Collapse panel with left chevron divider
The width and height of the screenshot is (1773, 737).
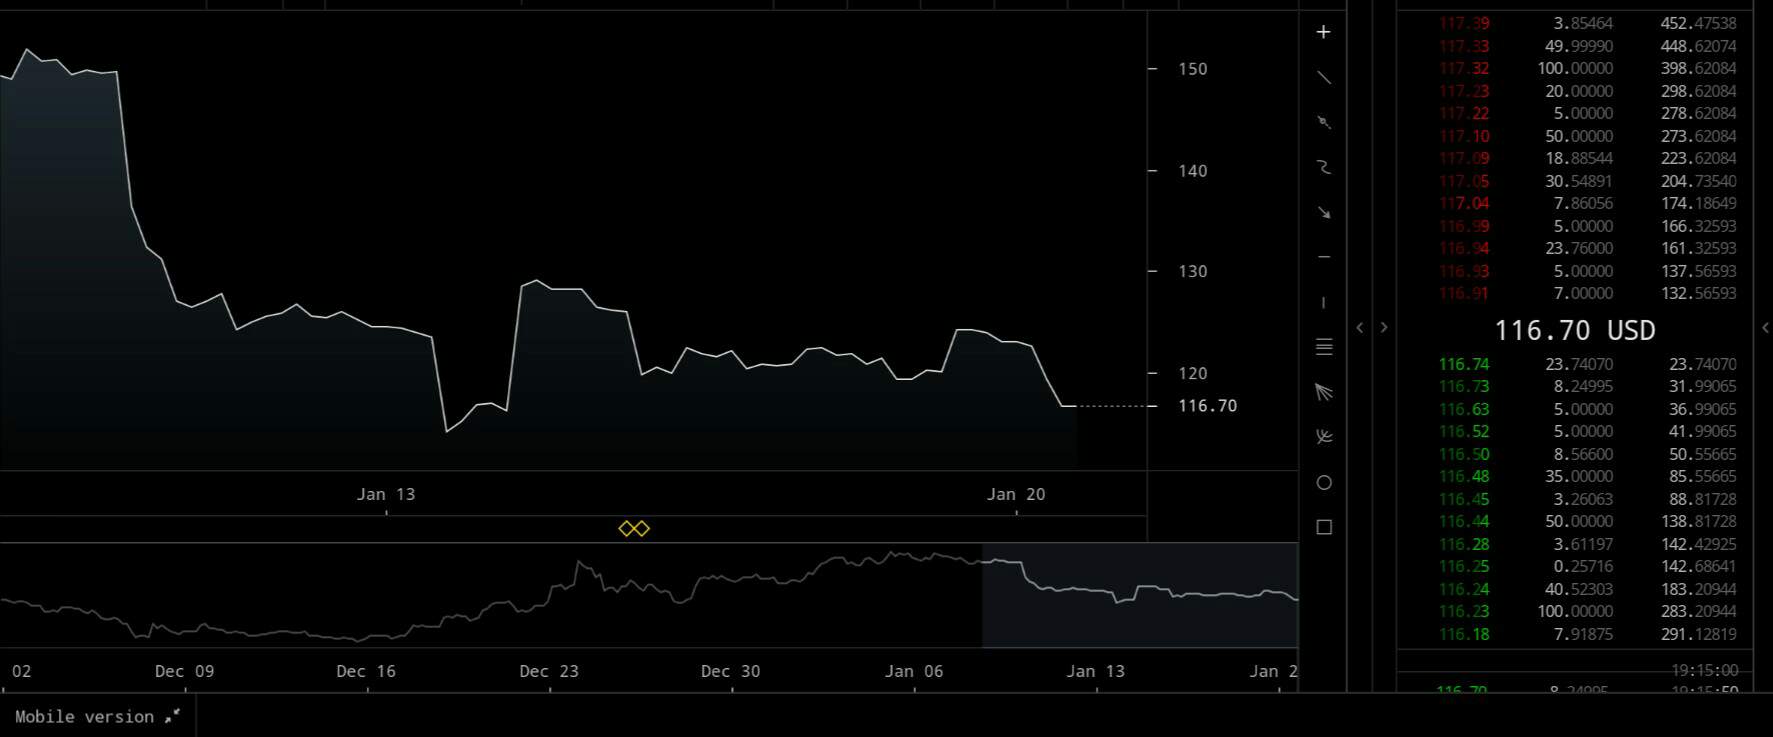point(1359,327)
